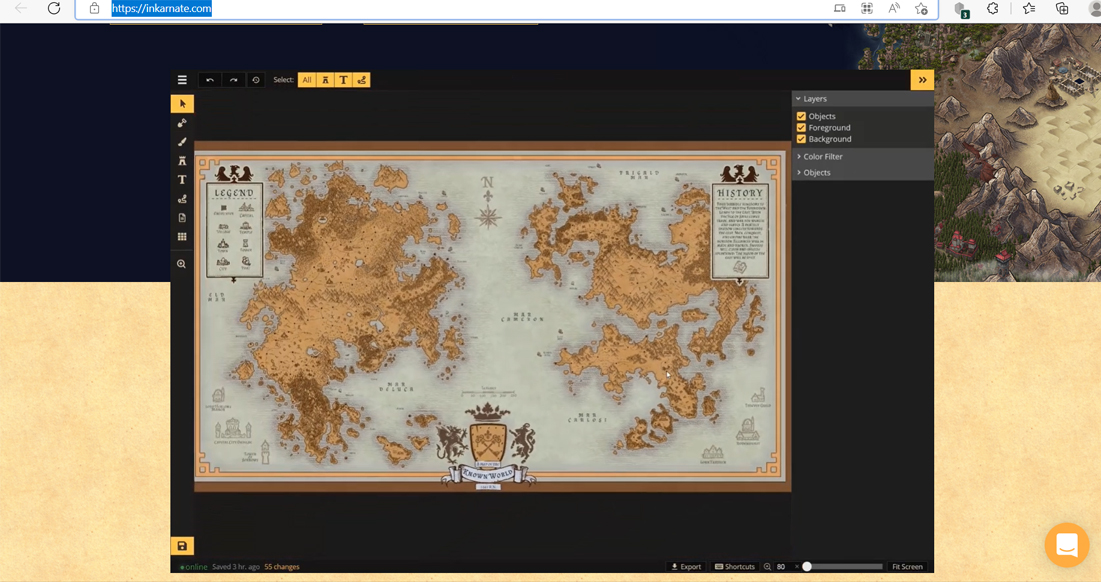Toggle the Background layer visibility
Viewport: 1101px width, 582px height.
point(801,139)
